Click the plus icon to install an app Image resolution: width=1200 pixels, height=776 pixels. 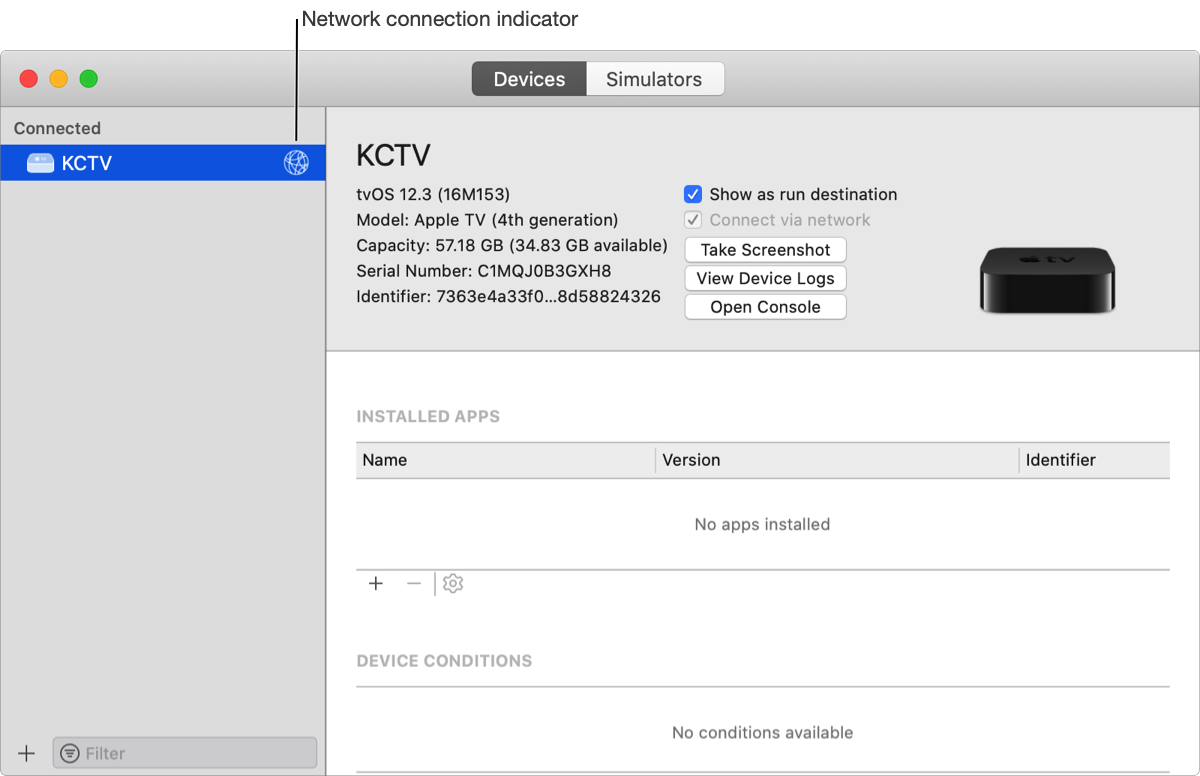[375, 583]
